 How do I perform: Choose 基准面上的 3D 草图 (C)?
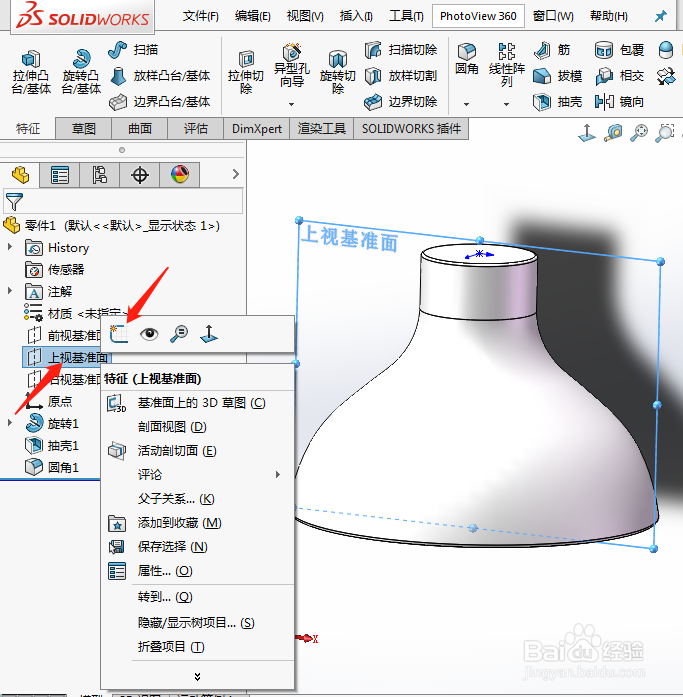198,403
